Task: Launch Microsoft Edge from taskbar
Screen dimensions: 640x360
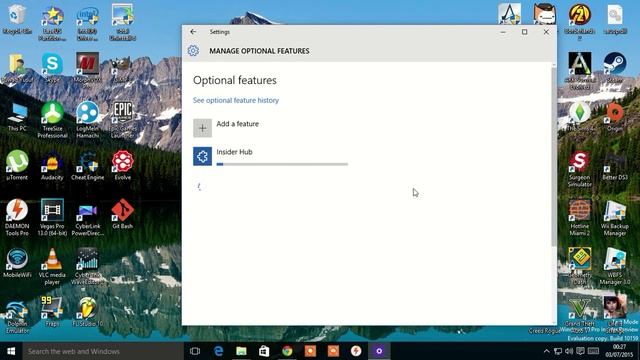Action: [x=218, y=351]
